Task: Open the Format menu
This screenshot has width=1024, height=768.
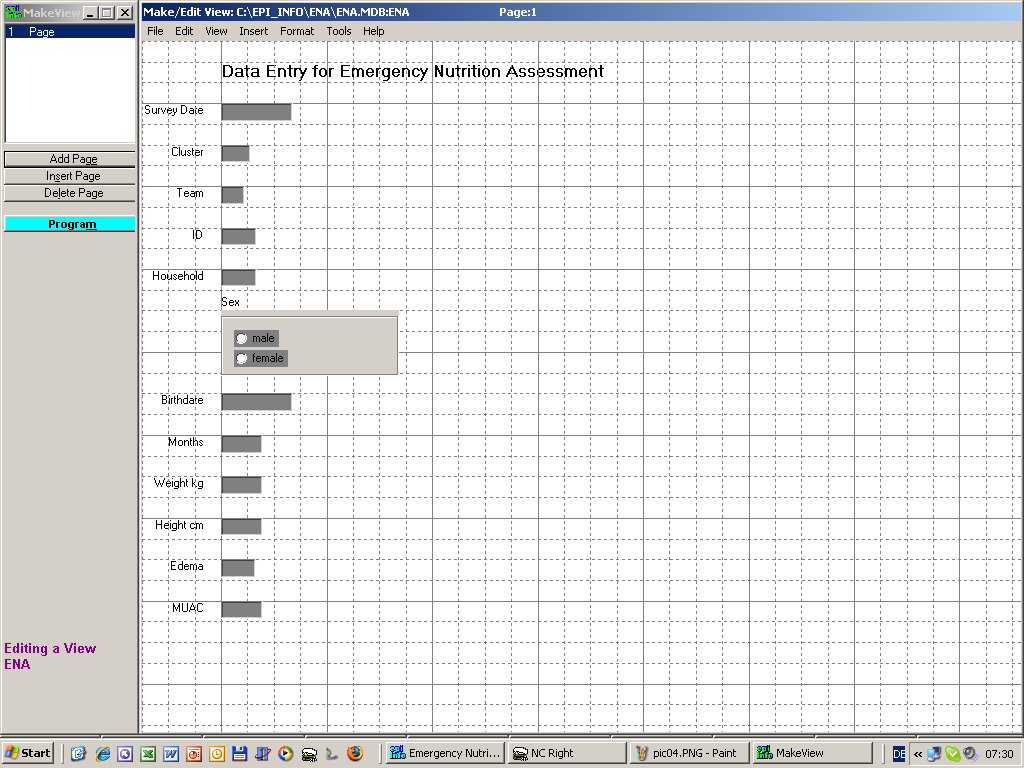Action: click(297, 31)
